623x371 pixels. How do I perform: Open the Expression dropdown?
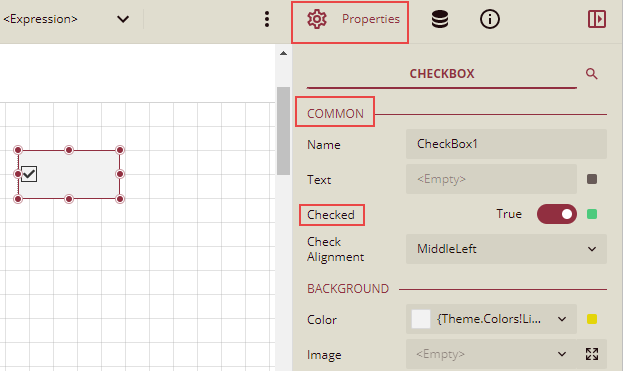tap(66, 19)
